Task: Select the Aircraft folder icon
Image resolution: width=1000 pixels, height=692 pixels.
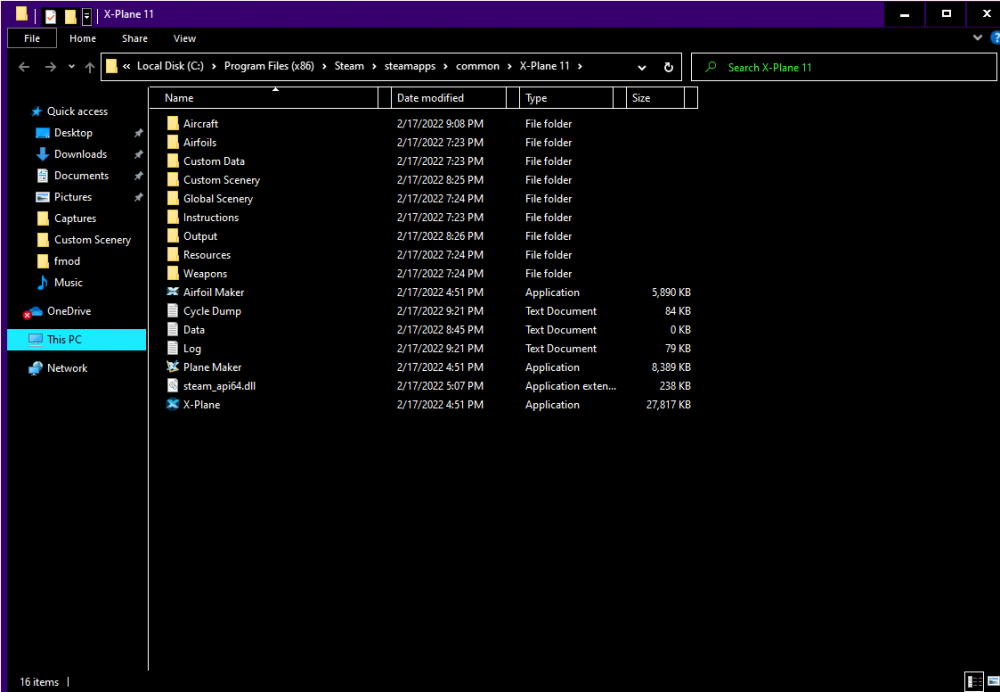Action: click(x=173, y=124)
